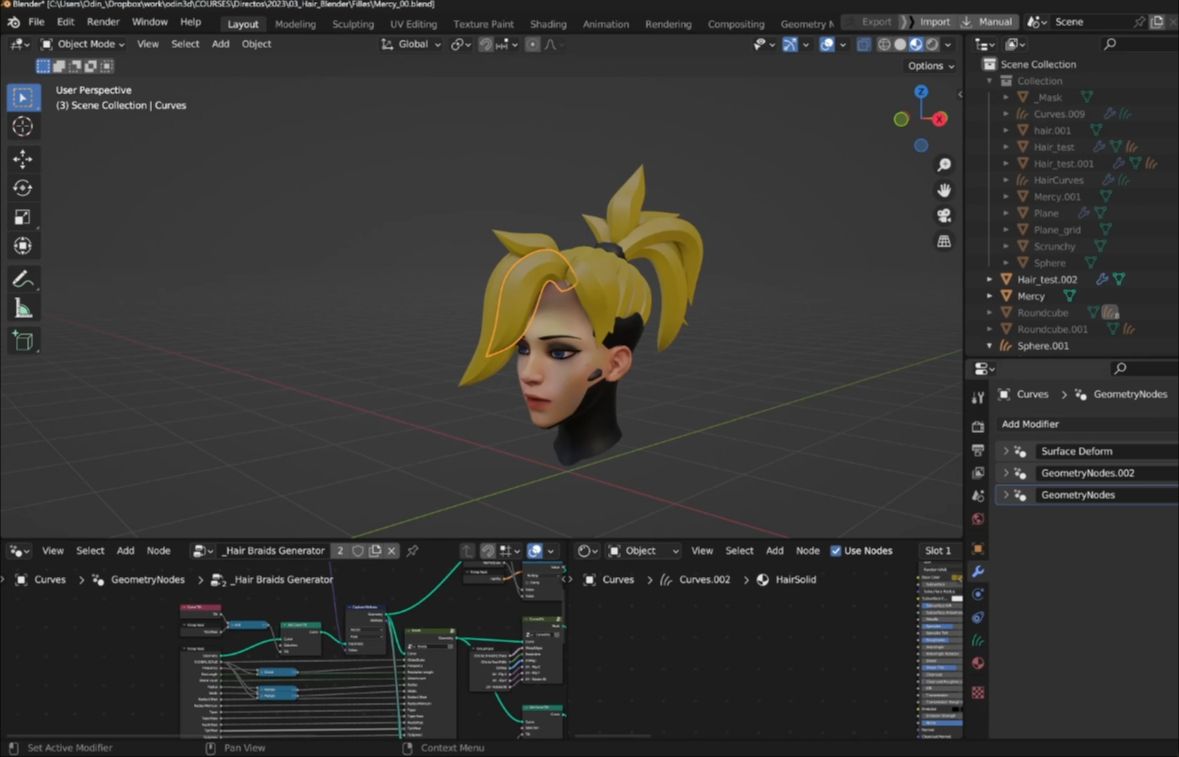
Task: Switch to the Sculpting workspace tab
Action: tap(353, 24)
